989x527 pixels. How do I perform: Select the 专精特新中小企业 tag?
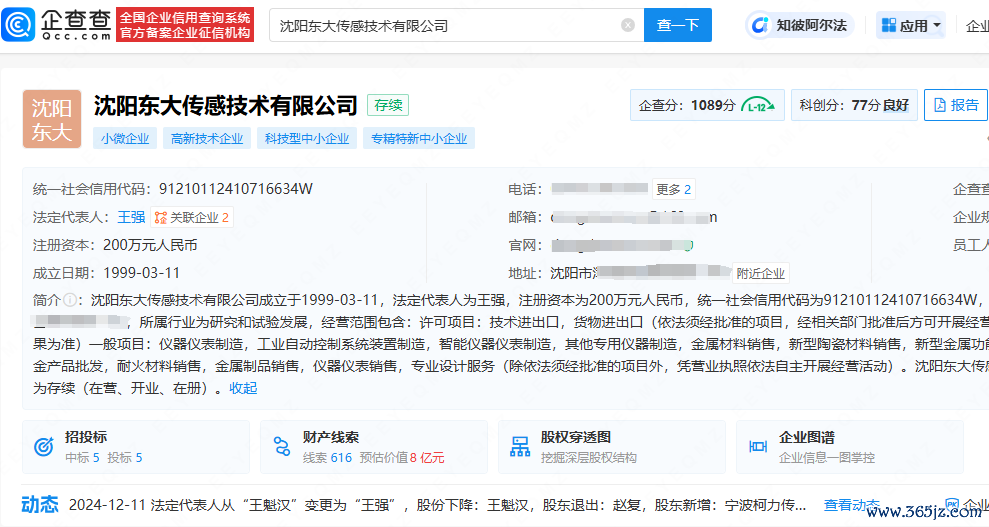tap(419, 139)
